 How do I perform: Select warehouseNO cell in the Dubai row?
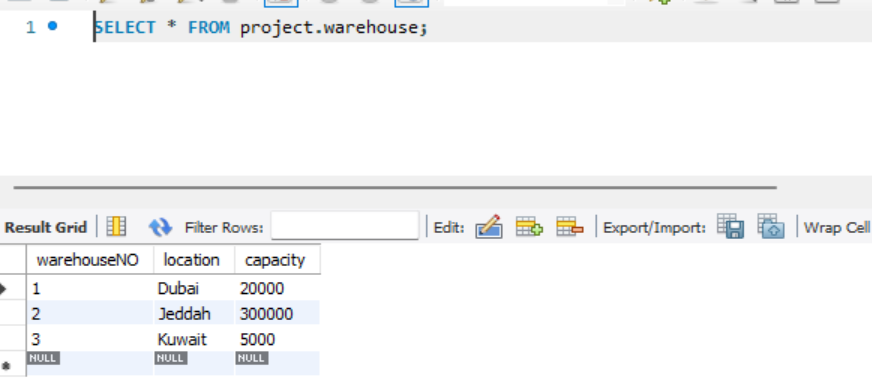pyautogui.click(x=90, y=289)
